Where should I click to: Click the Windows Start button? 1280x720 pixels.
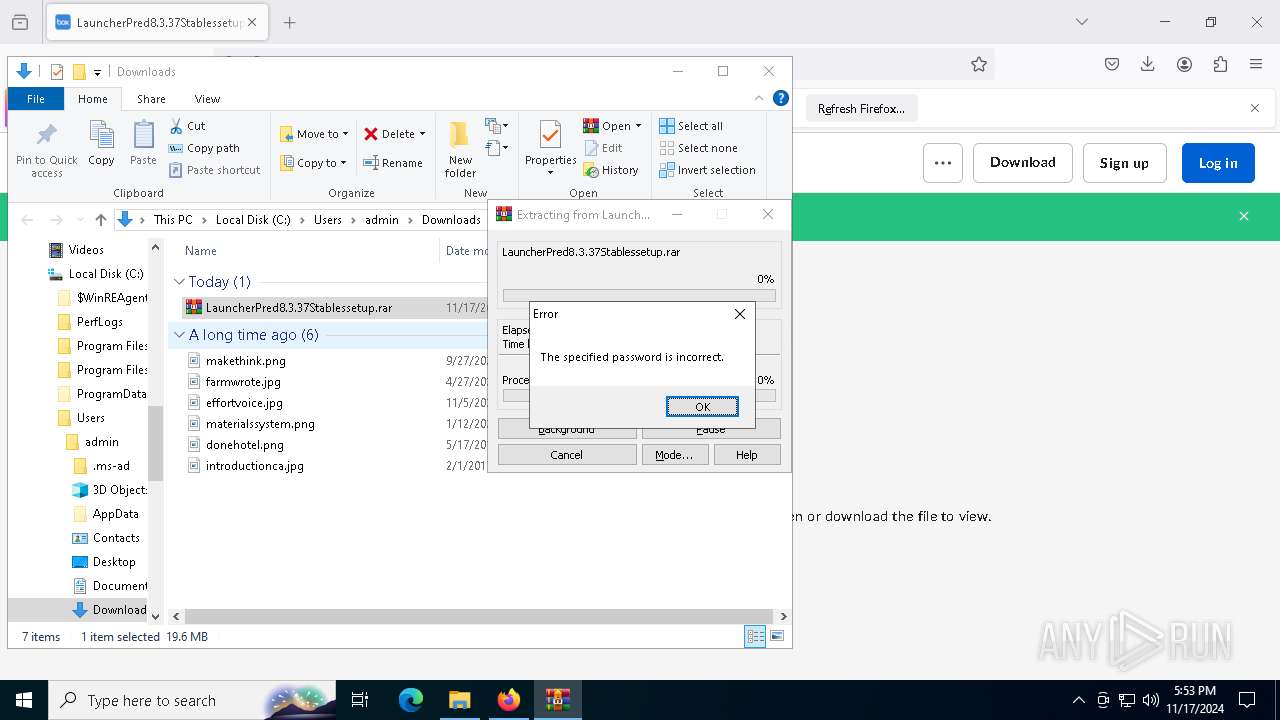point(24,700)
